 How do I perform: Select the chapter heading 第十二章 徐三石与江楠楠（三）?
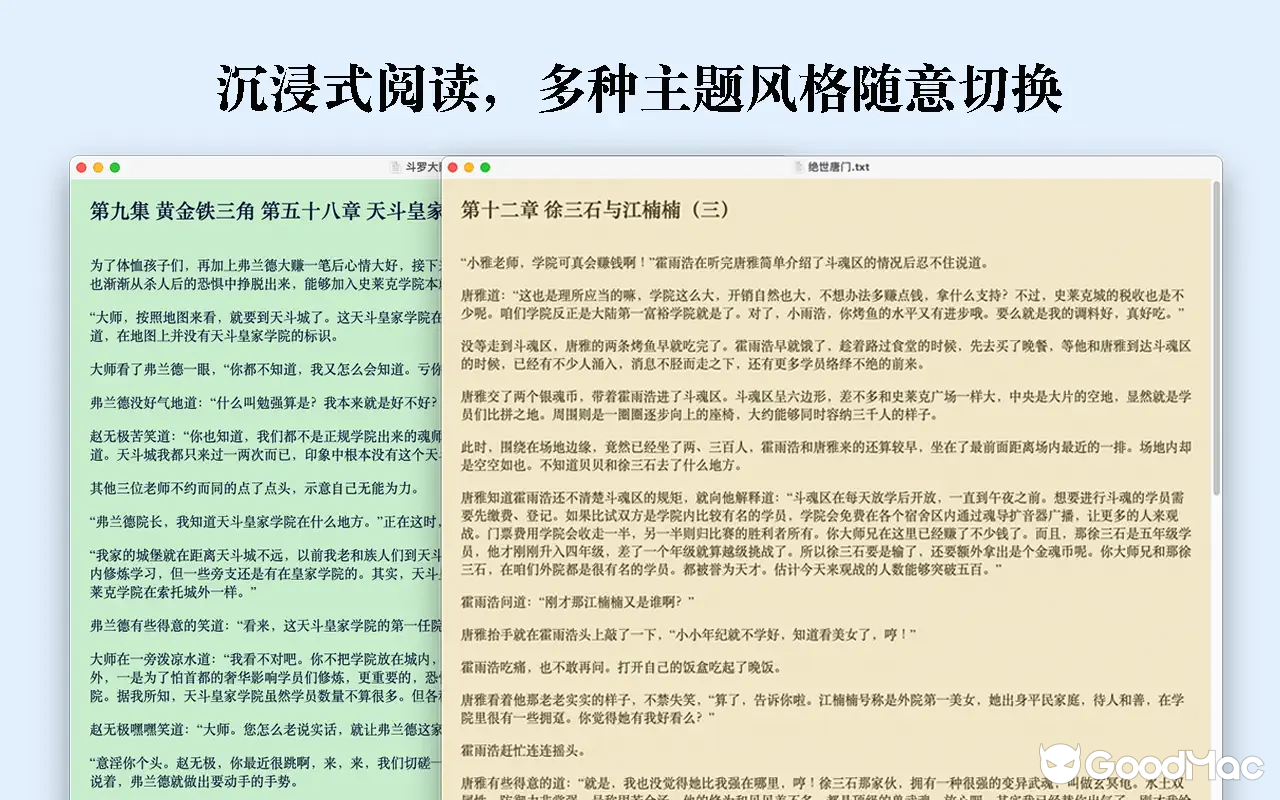point(596,210)
